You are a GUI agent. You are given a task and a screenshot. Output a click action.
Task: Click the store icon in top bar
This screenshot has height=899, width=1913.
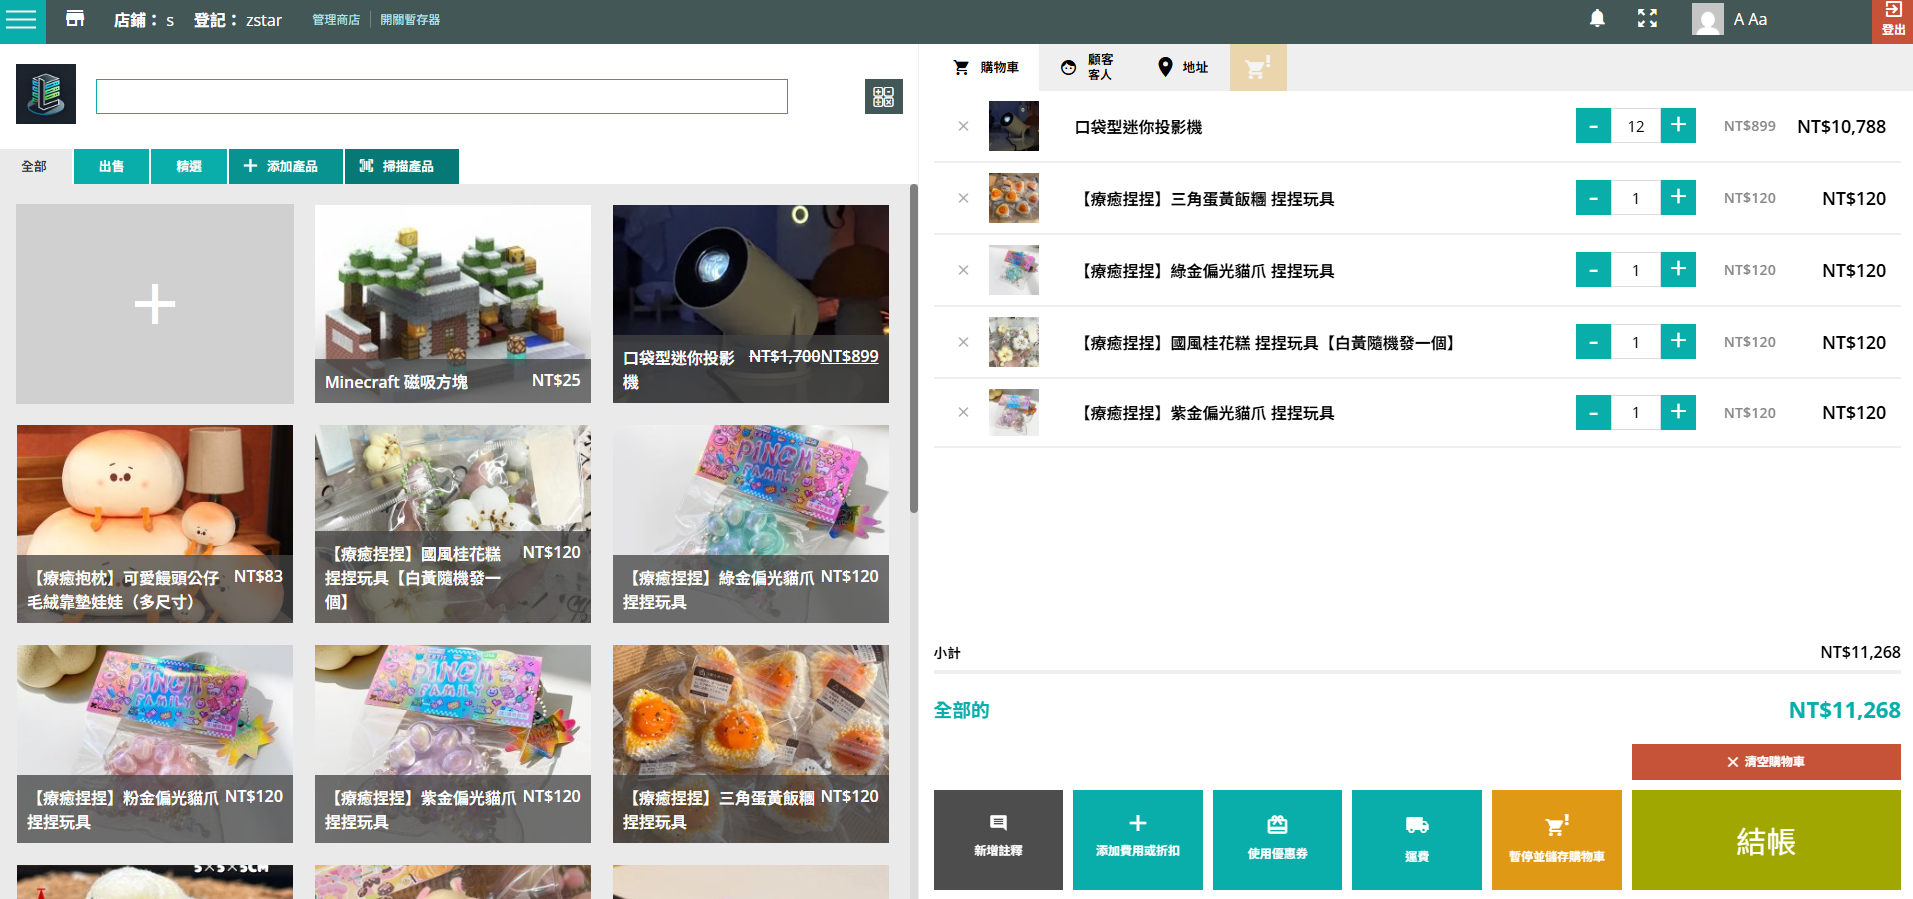click(x=75, y=18)
